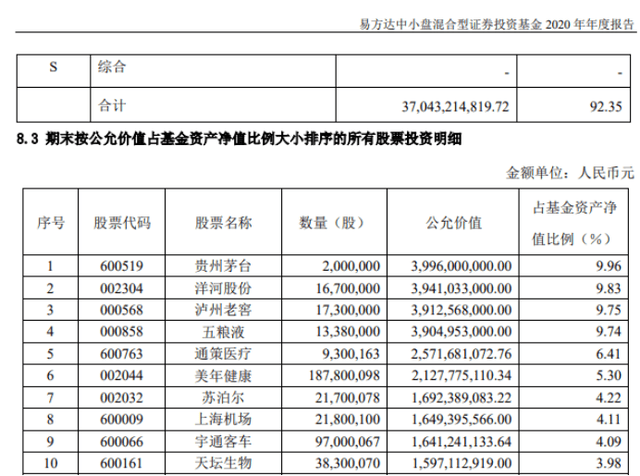Select stock code 600009
The height and width of the screenshot is (476, 640).
(x=122, y=419)
